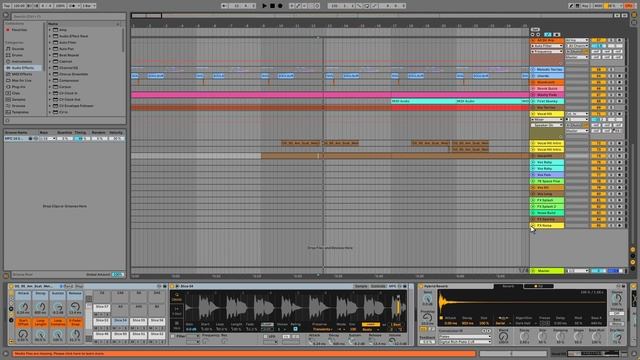Click the Name column header in browser
This screenshot has height=360, width=640.
coord(53,24)
